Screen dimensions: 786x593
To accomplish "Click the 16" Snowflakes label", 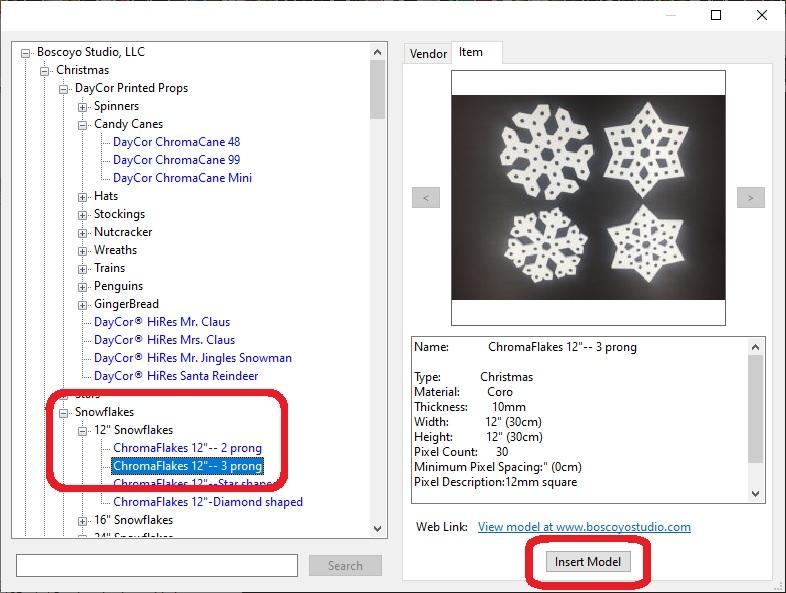I will (133, 520).
